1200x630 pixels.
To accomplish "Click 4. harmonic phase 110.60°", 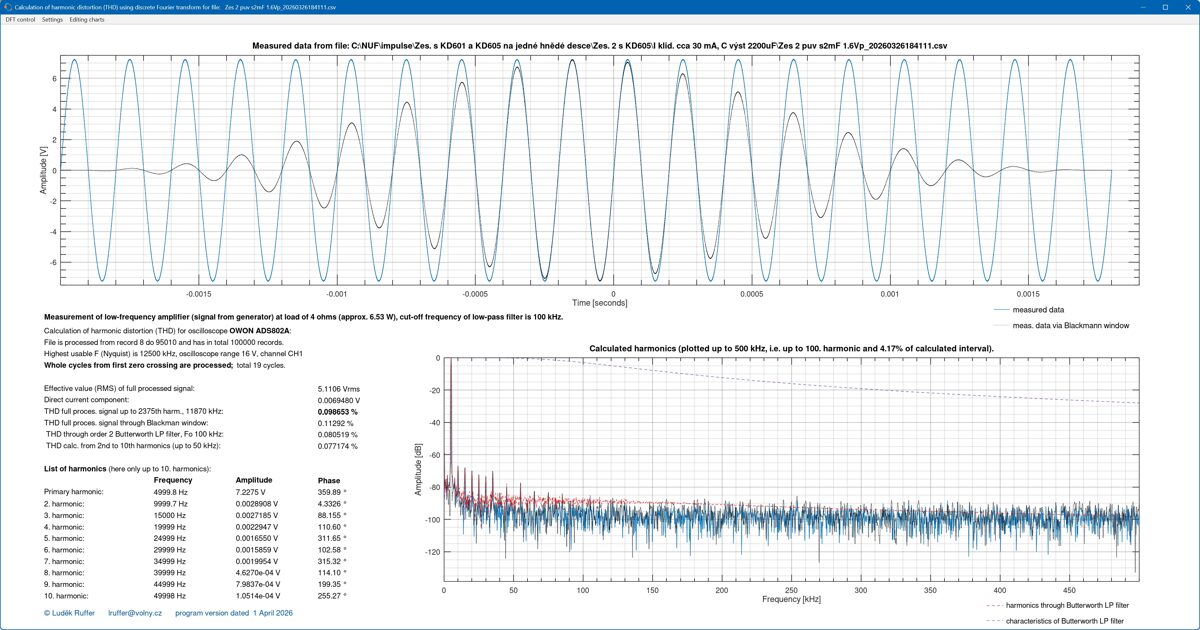I will coord(330,527).
